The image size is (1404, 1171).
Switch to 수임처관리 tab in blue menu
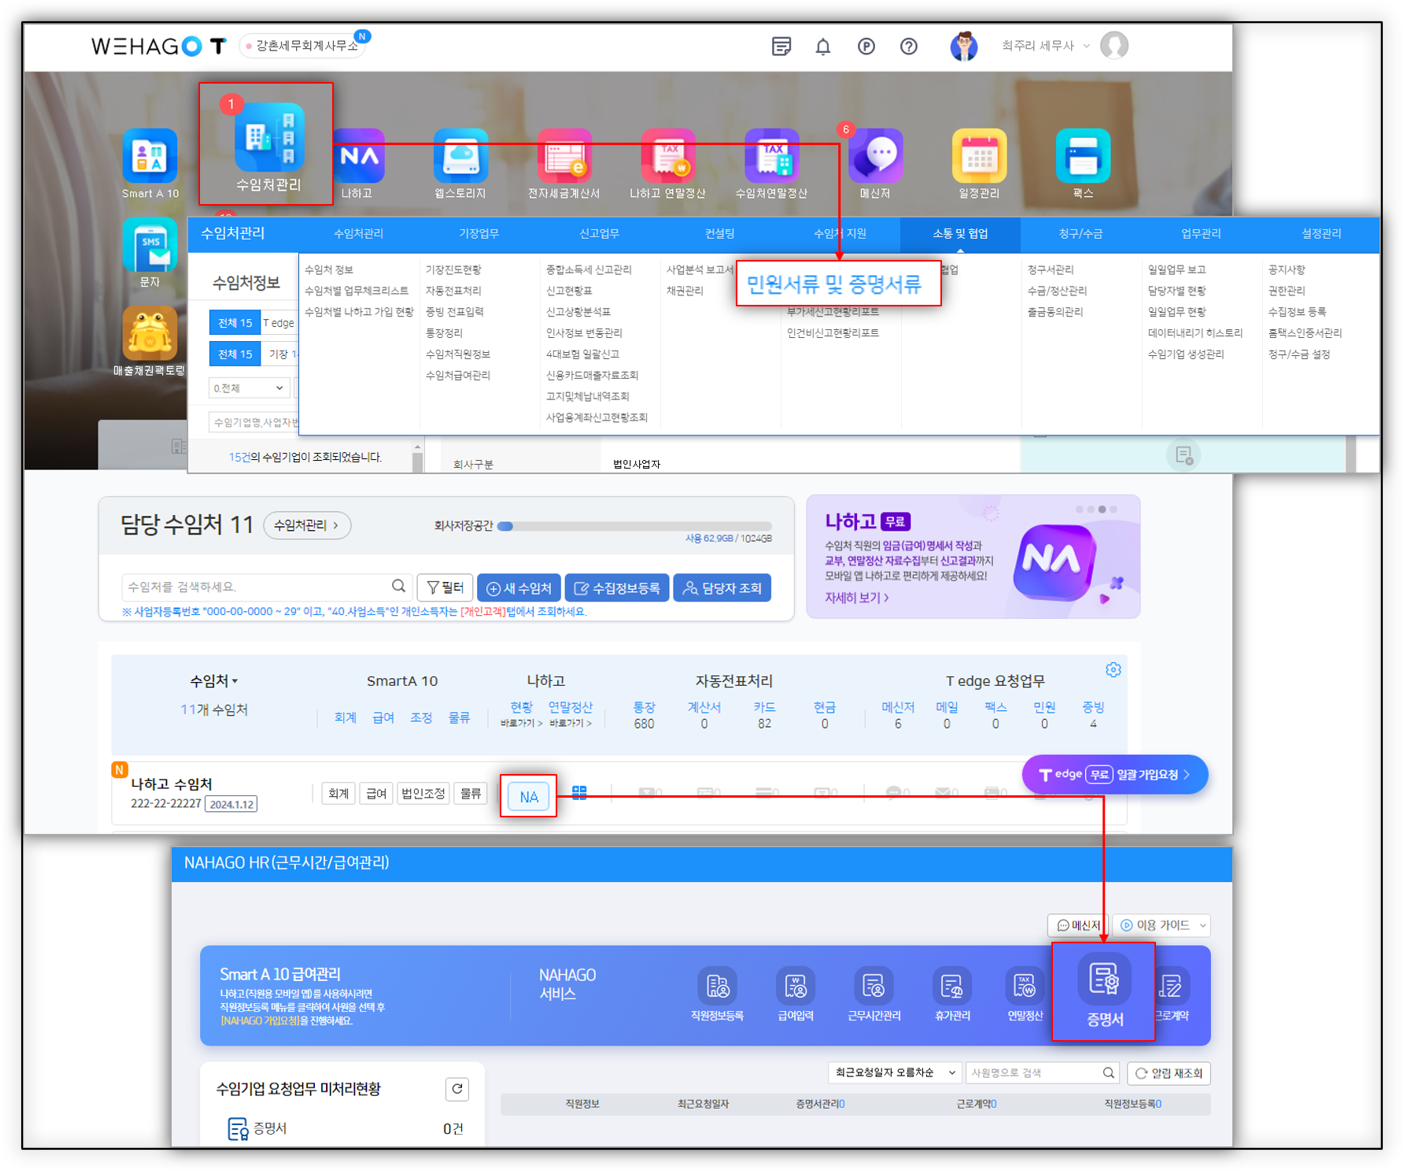[358, 234]
